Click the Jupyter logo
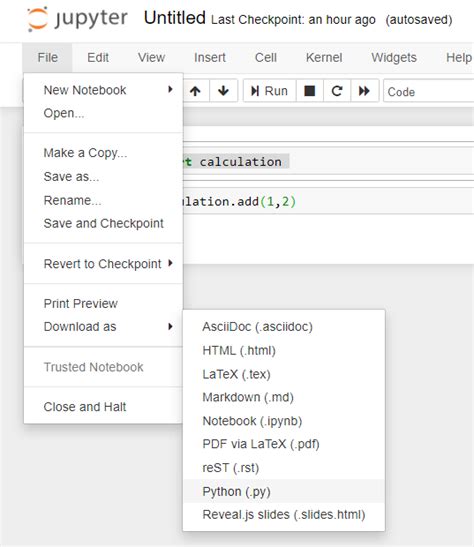The image size is (474, 547). pos(77,18)
